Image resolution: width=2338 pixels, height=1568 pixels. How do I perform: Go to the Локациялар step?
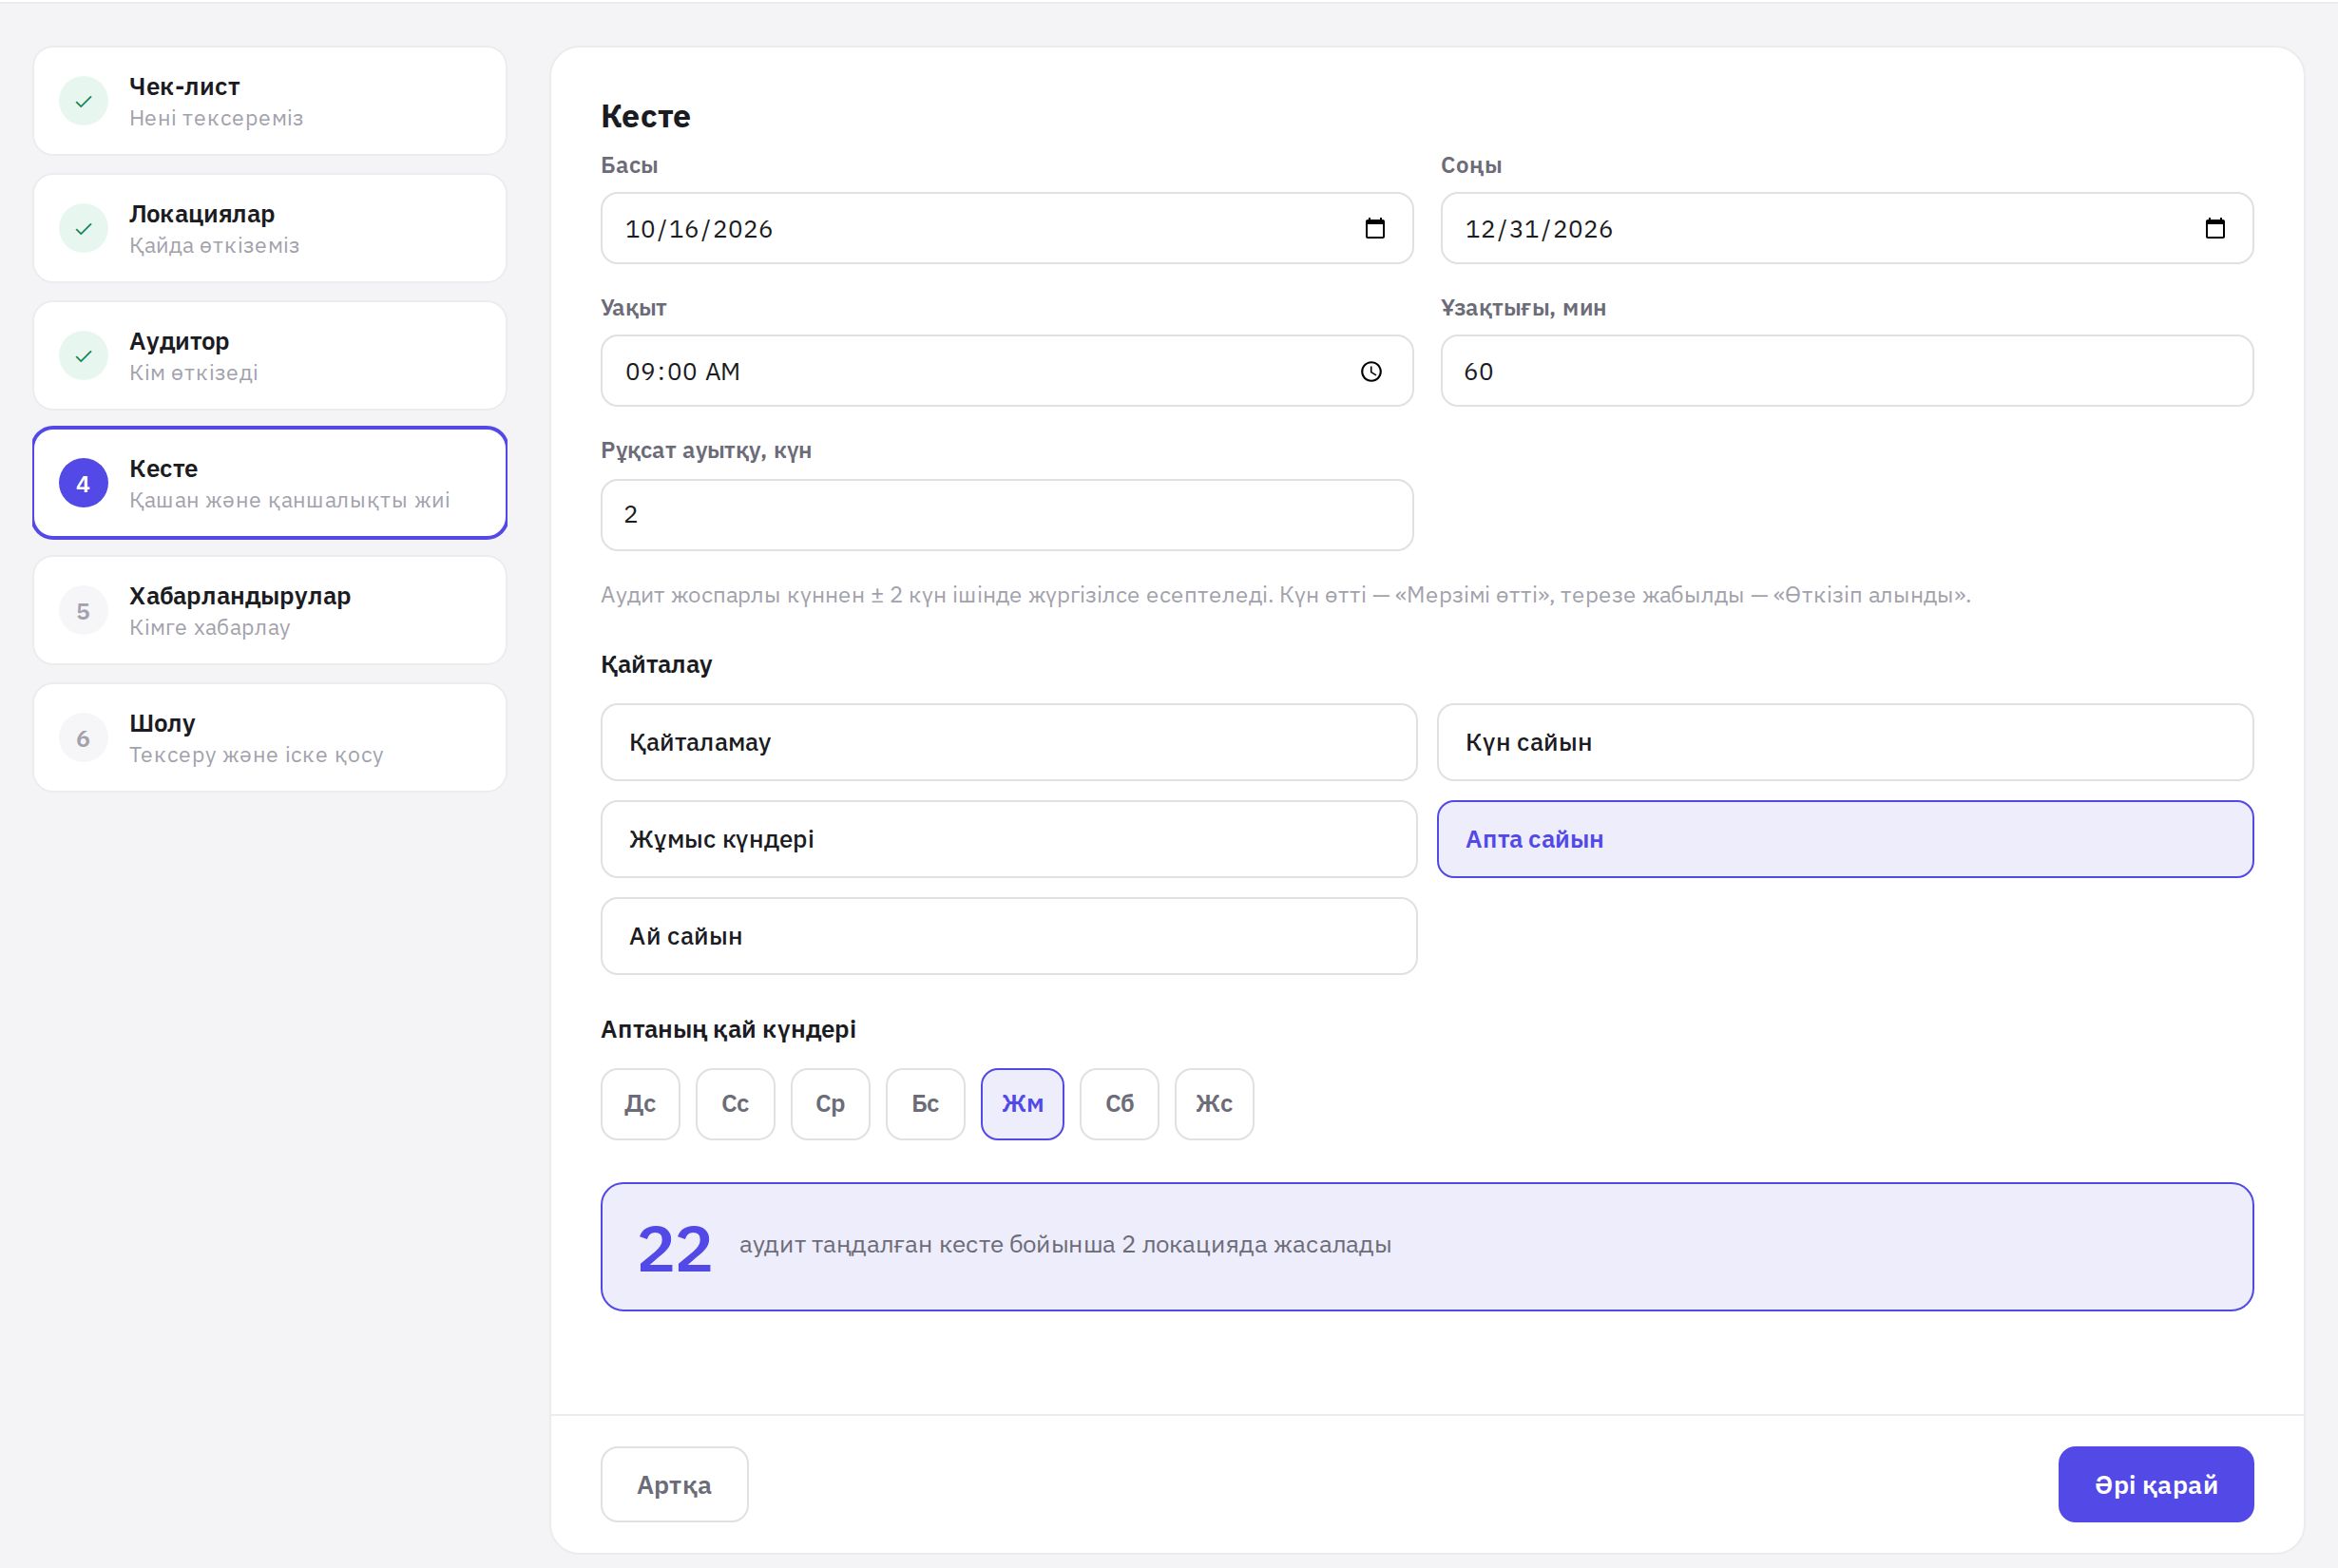pyautogui.click(x=270, y=228)
